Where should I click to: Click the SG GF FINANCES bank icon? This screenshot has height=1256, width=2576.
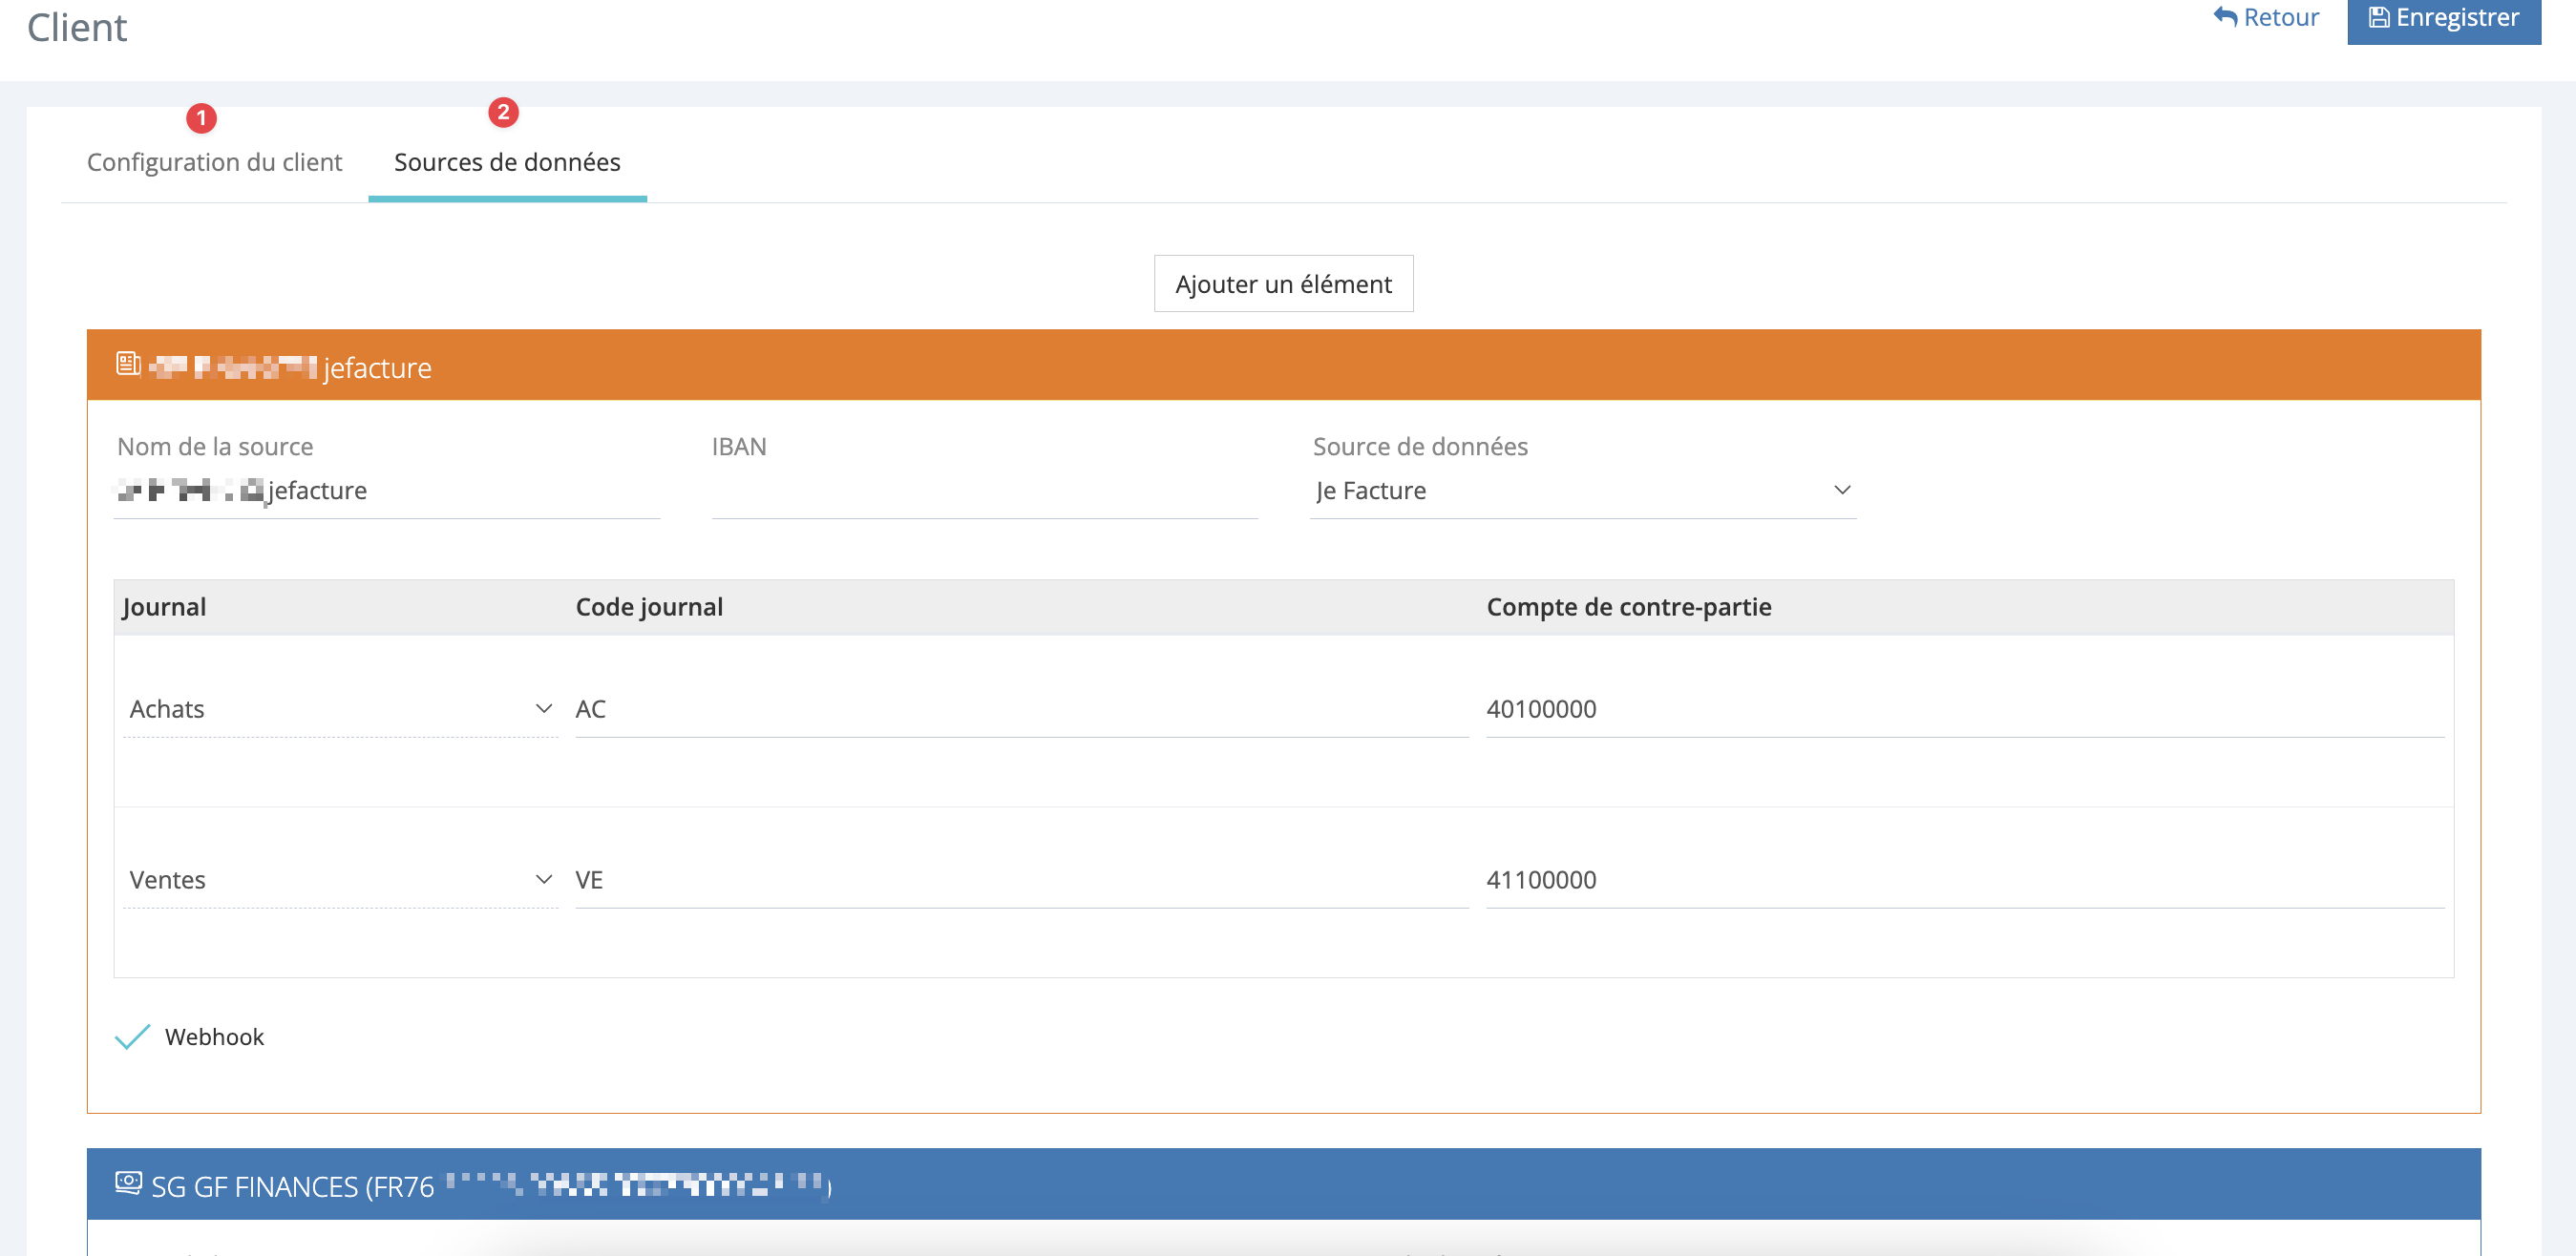pos(128,1182)
